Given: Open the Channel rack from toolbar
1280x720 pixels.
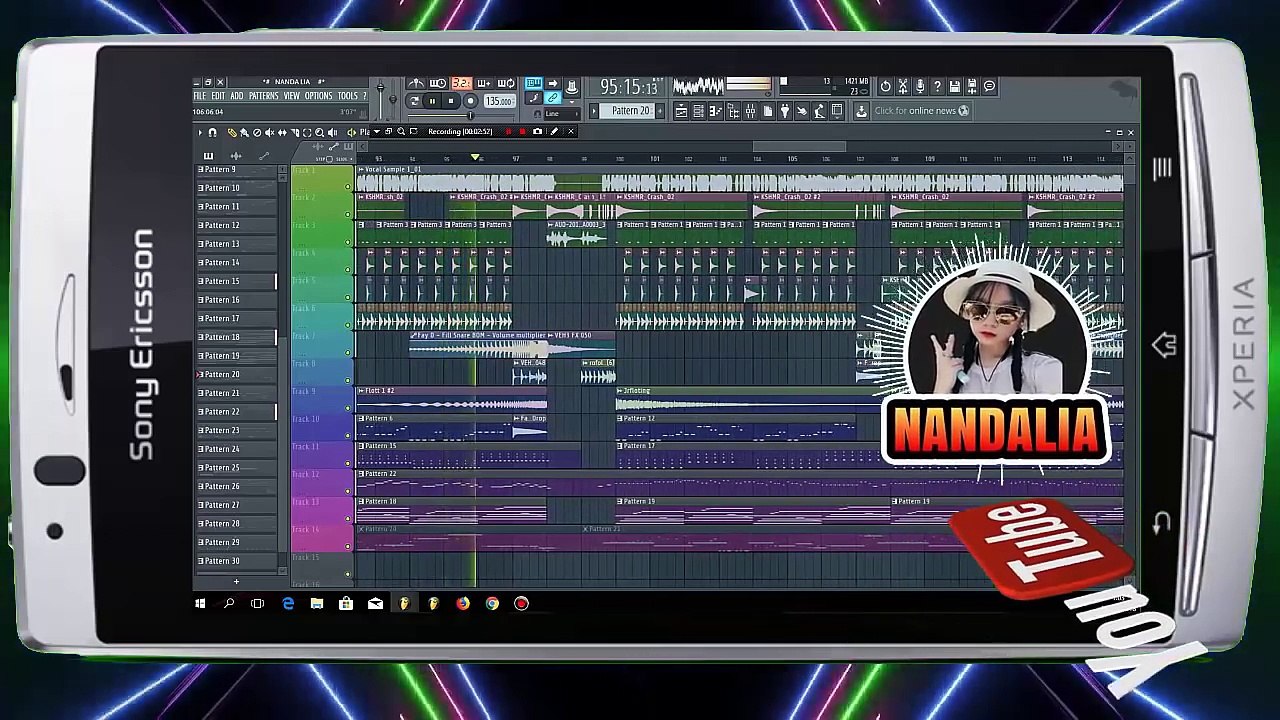Looking at the screenshot, I should 698,111.
